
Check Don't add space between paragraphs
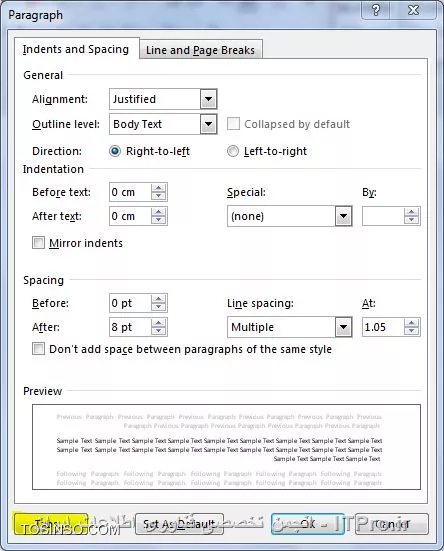pyautogui.click(x=38, y=349)
